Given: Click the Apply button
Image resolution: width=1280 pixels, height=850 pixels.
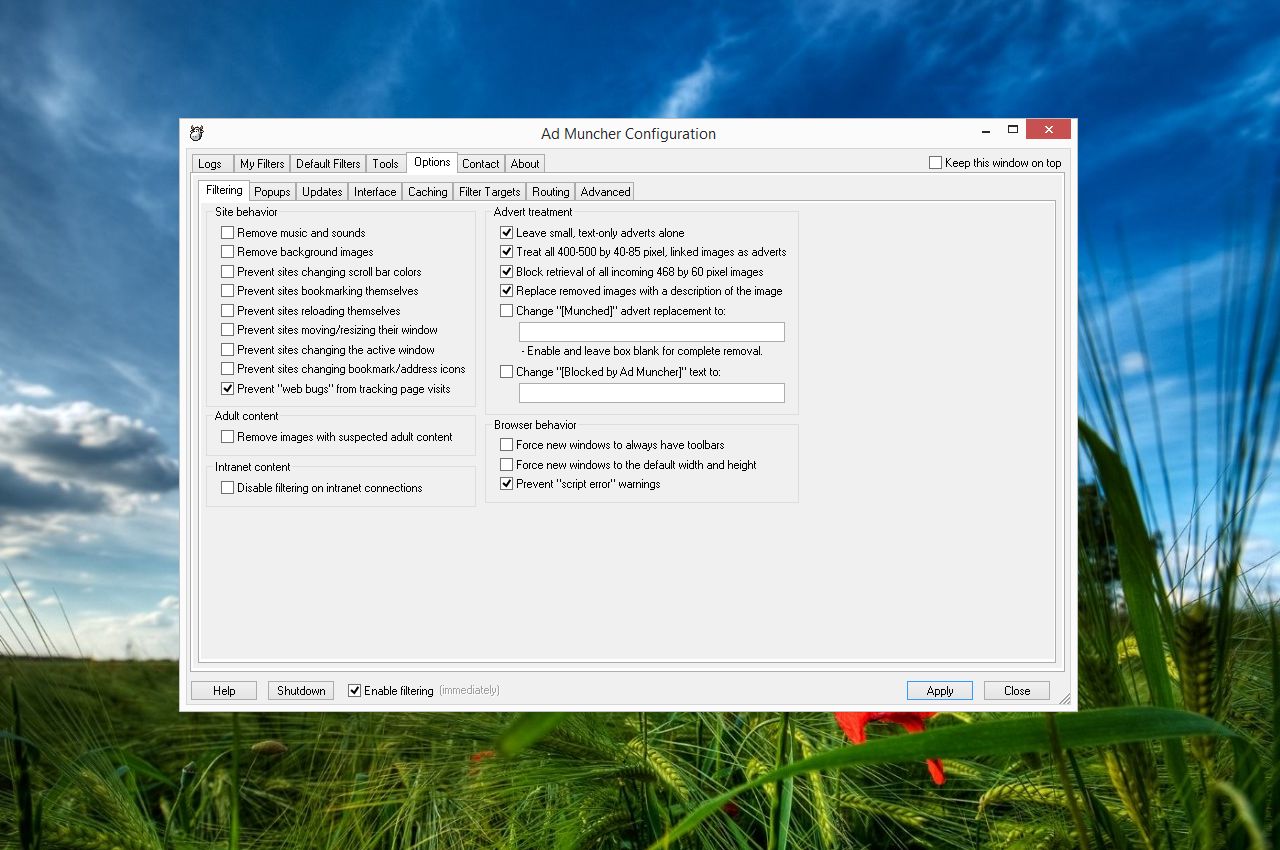Looking at the screenshot, I should [940, 691].
